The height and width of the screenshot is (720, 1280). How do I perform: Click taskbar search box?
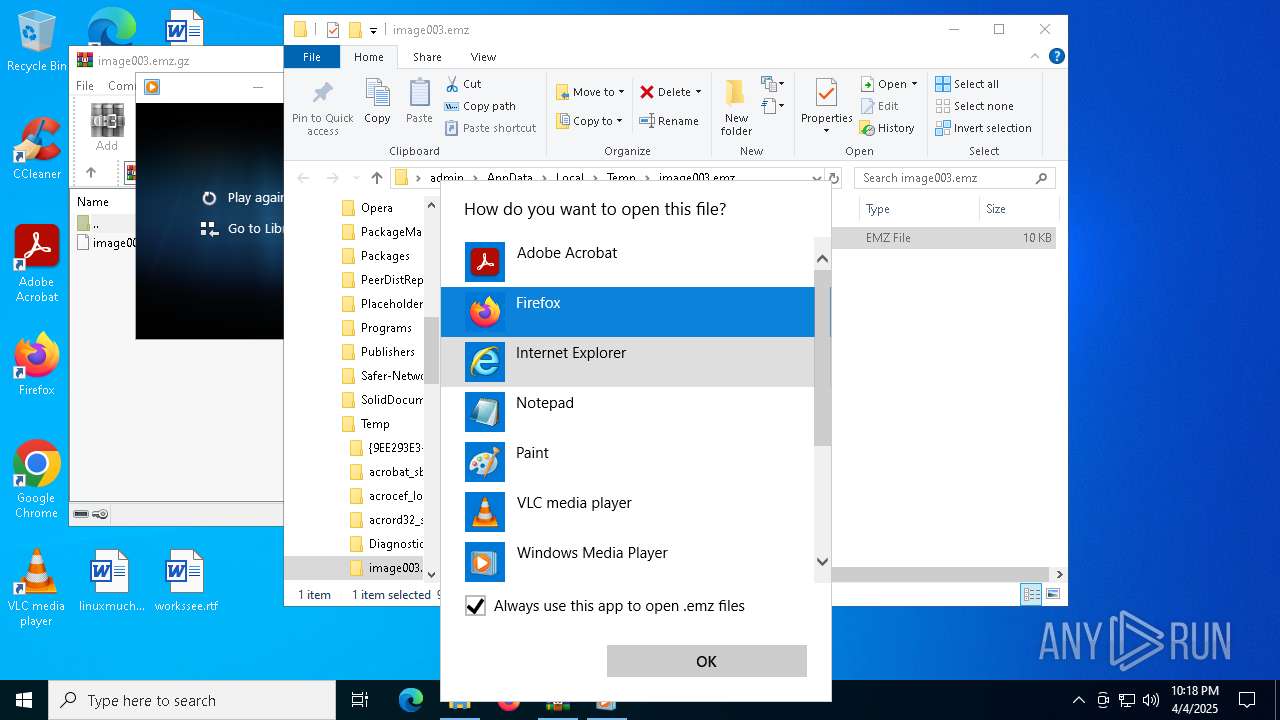pos(192,700)
